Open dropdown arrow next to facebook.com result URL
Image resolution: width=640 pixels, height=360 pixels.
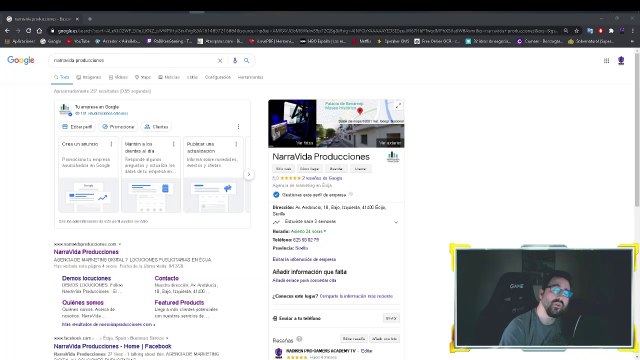point(167,338)
